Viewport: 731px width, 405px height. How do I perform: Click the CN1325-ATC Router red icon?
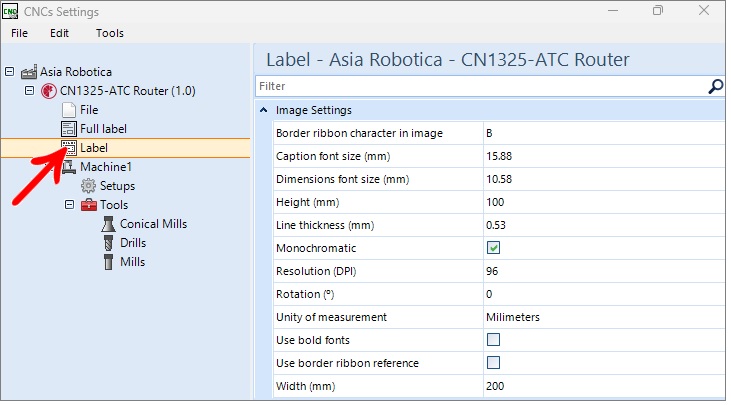(x=49, y=91)
